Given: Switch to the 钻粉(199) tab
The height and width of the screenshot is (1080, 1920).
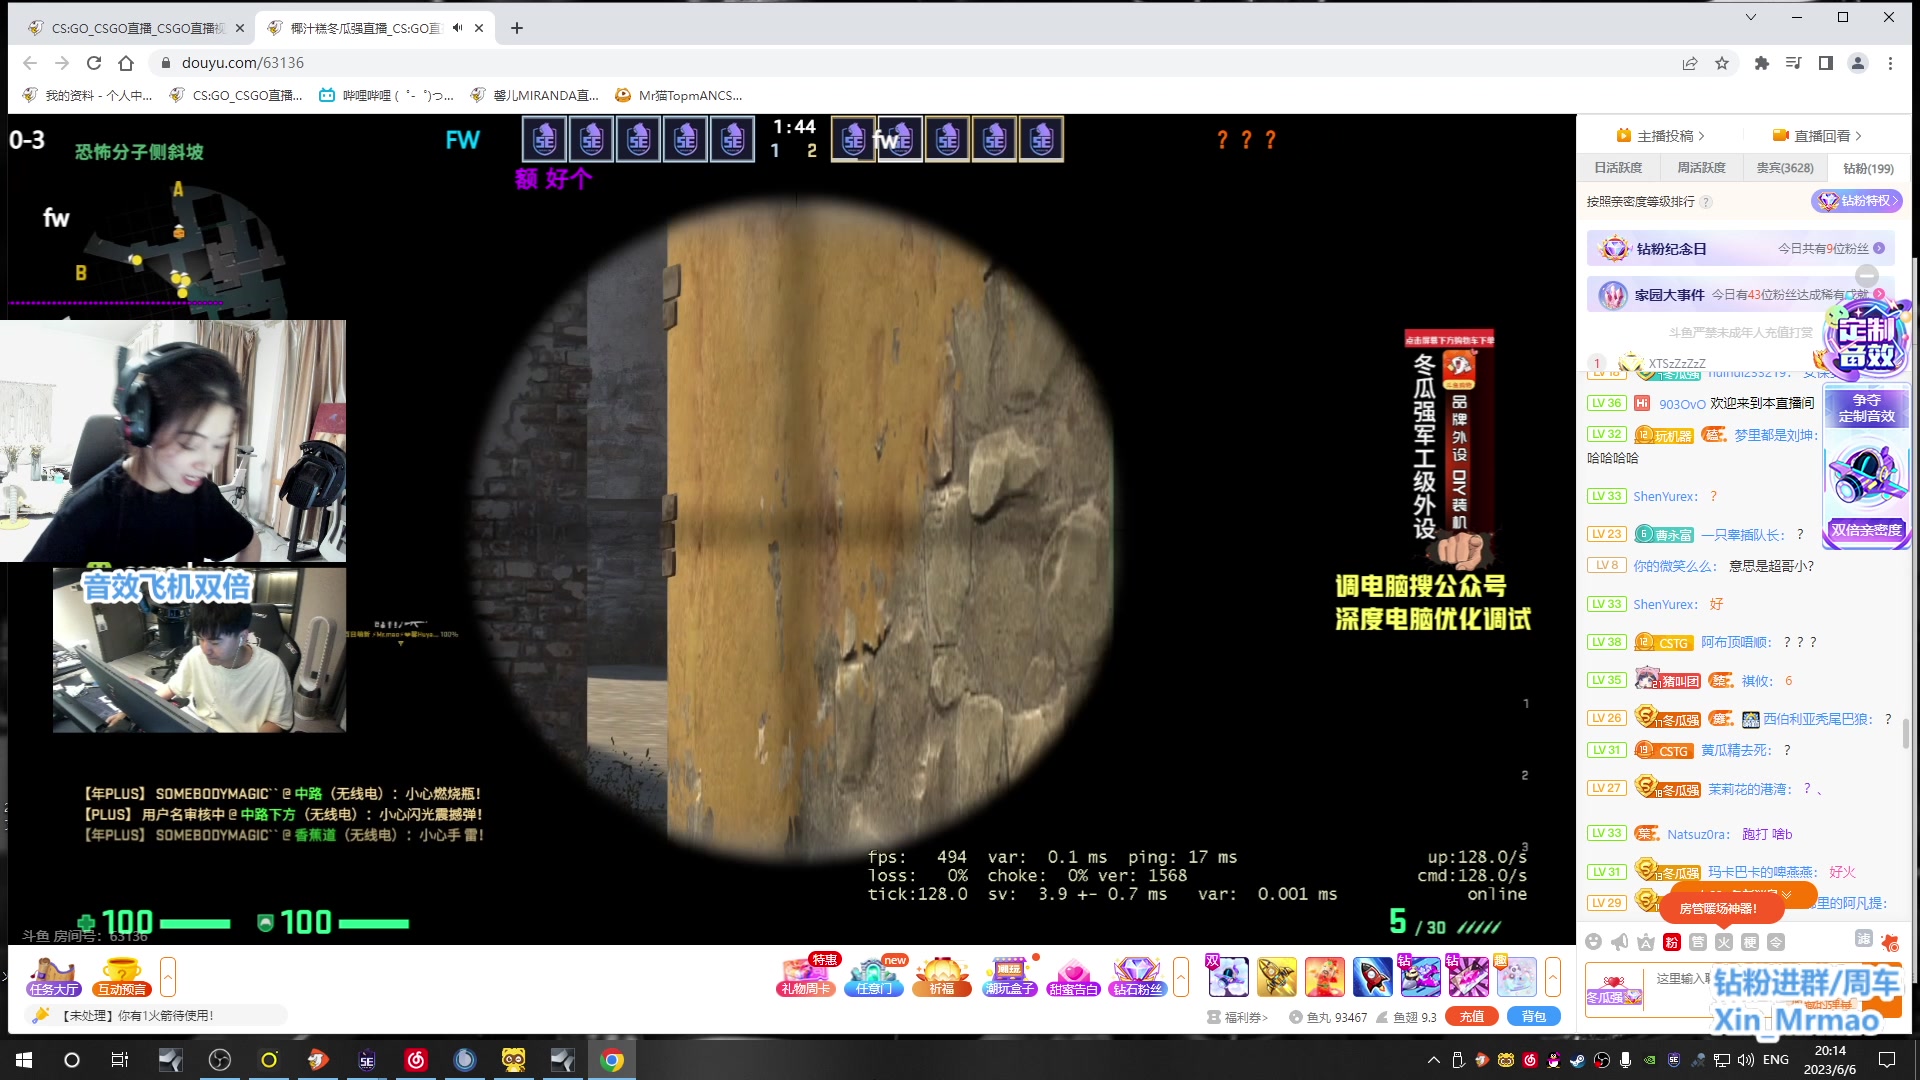Looking at the screenshot, I should (1868, 168).
